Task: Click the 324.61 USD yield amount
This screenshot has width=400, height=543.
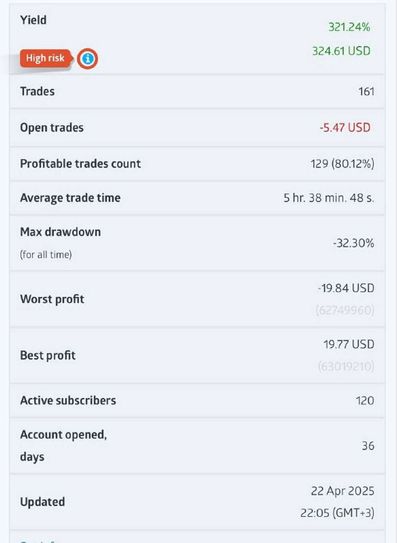Action: 341,51
